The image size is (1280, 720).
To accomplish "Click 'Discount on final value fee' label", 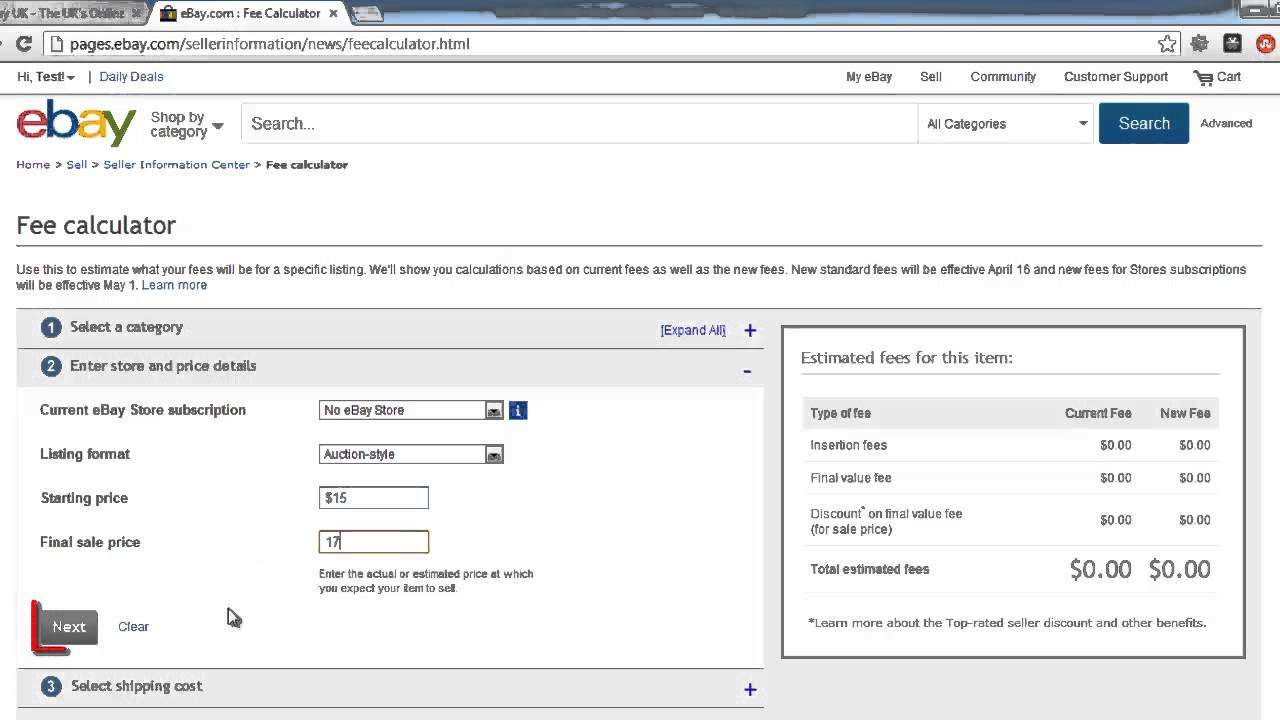I will [887, 521].
